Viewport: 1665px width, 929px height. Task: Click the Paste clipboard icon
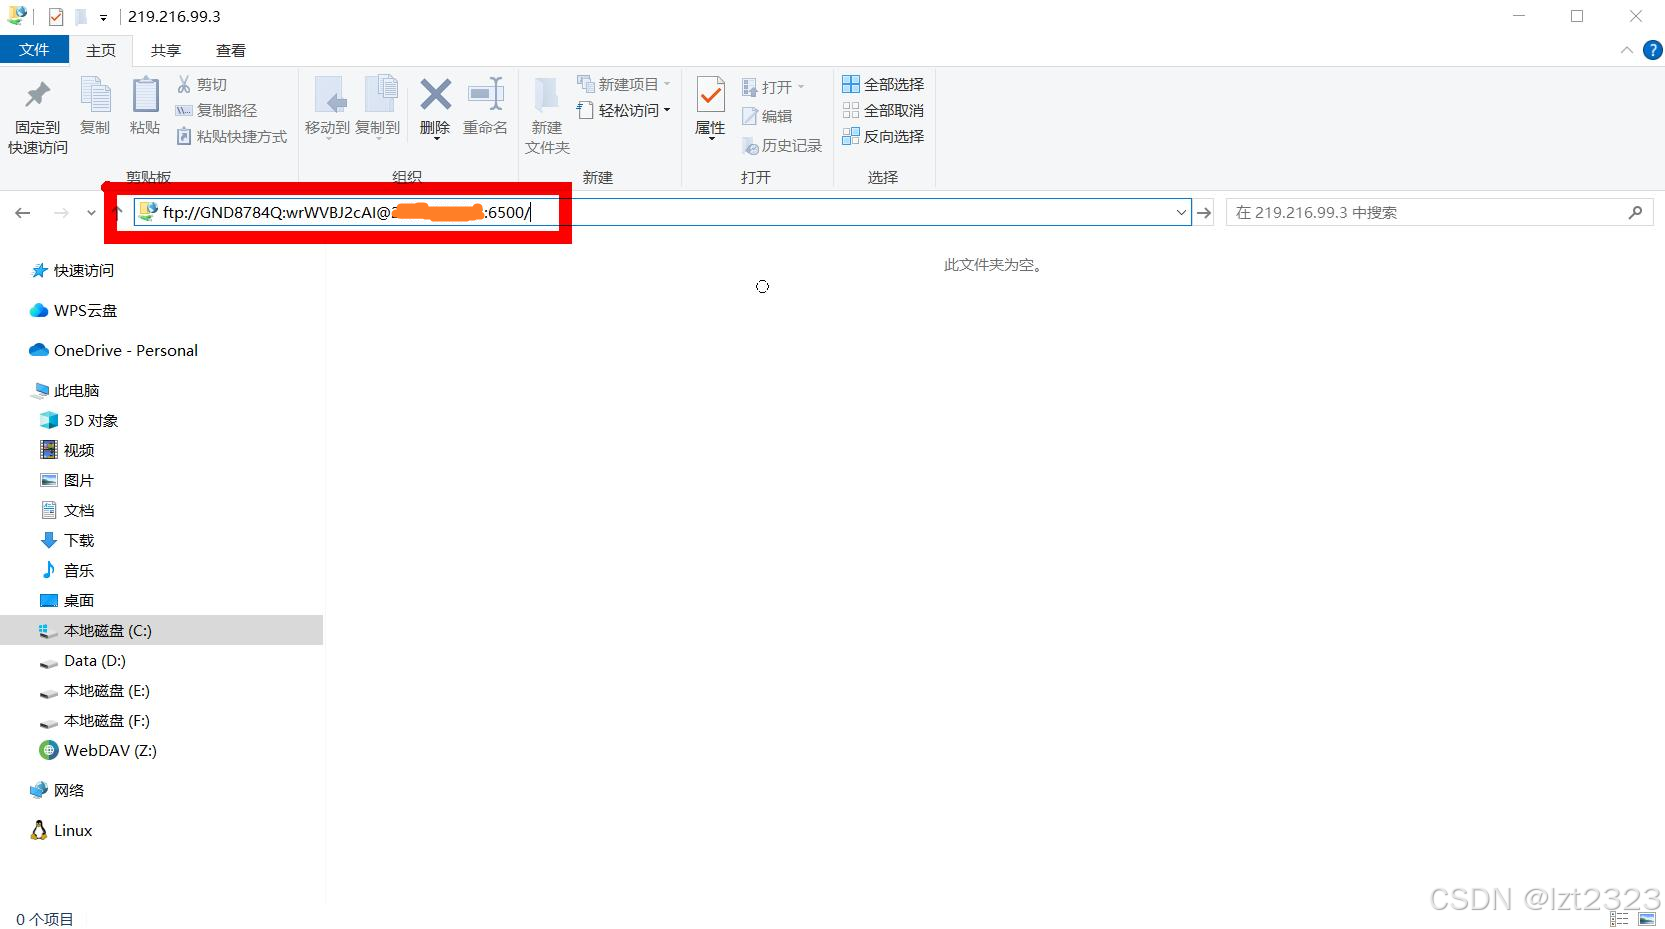pos(145,95)
